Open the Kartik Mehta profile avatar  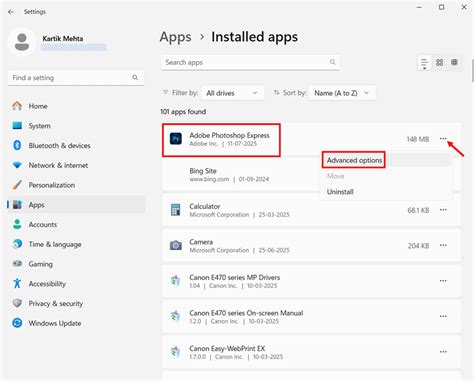[x=22, y=42]
